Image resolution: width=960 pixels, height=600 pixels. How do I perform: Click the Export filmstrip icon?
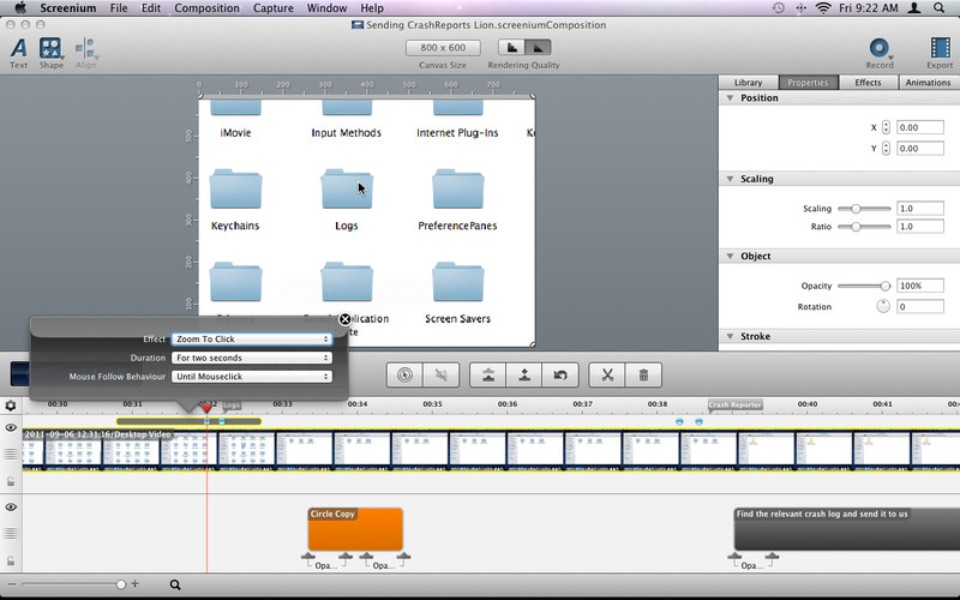(x=940, y=48)
